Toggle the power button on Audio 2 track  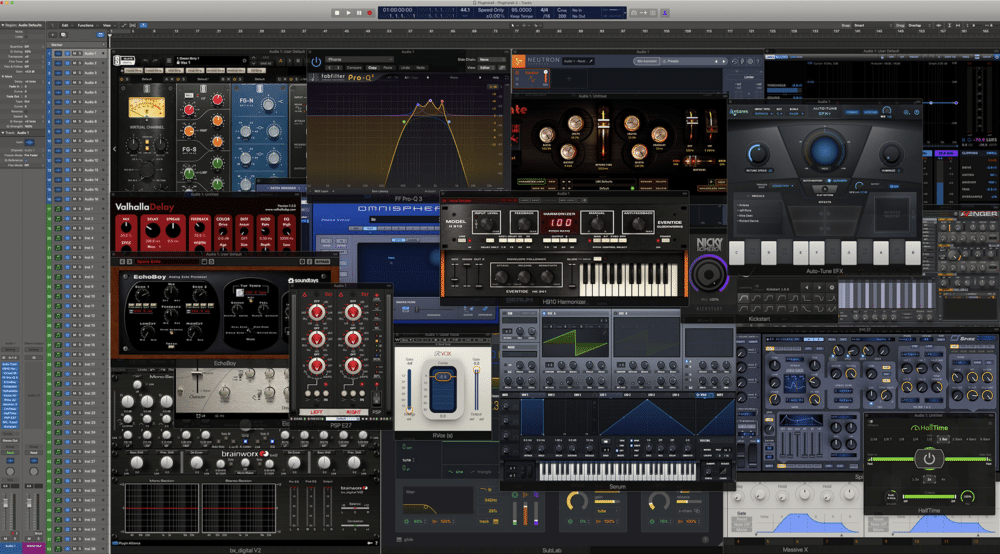tap(67, 63)
